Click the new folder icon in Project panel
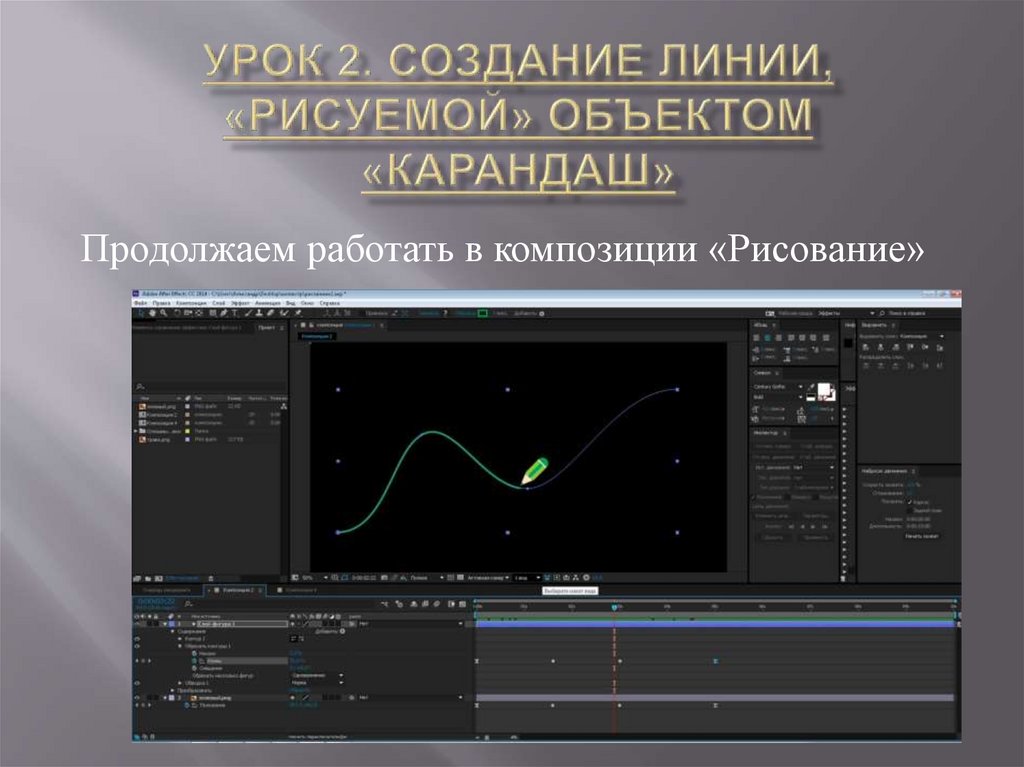1024x767 pixels. click(148, 579)
